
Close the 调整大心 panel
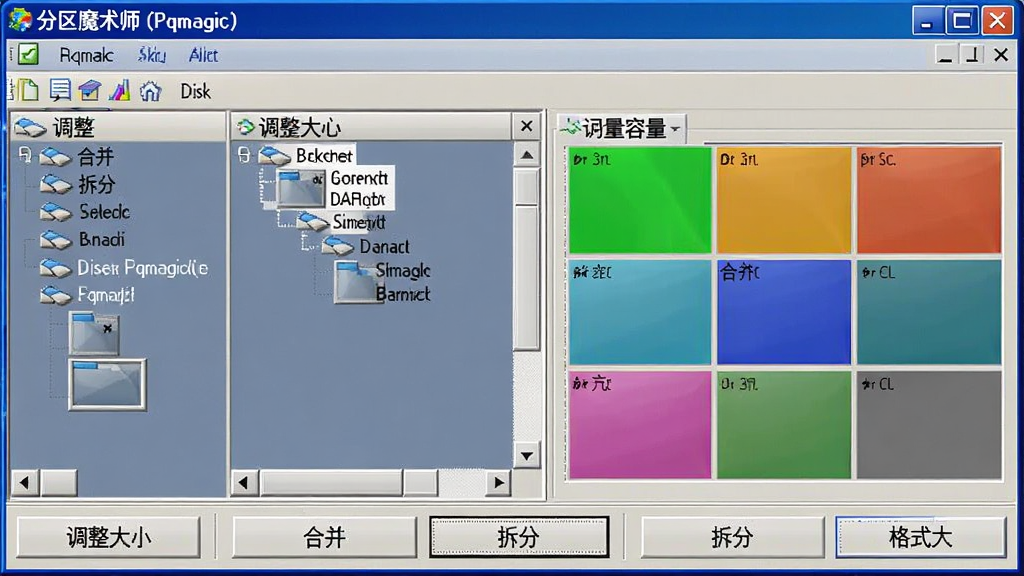pos(526,126)
